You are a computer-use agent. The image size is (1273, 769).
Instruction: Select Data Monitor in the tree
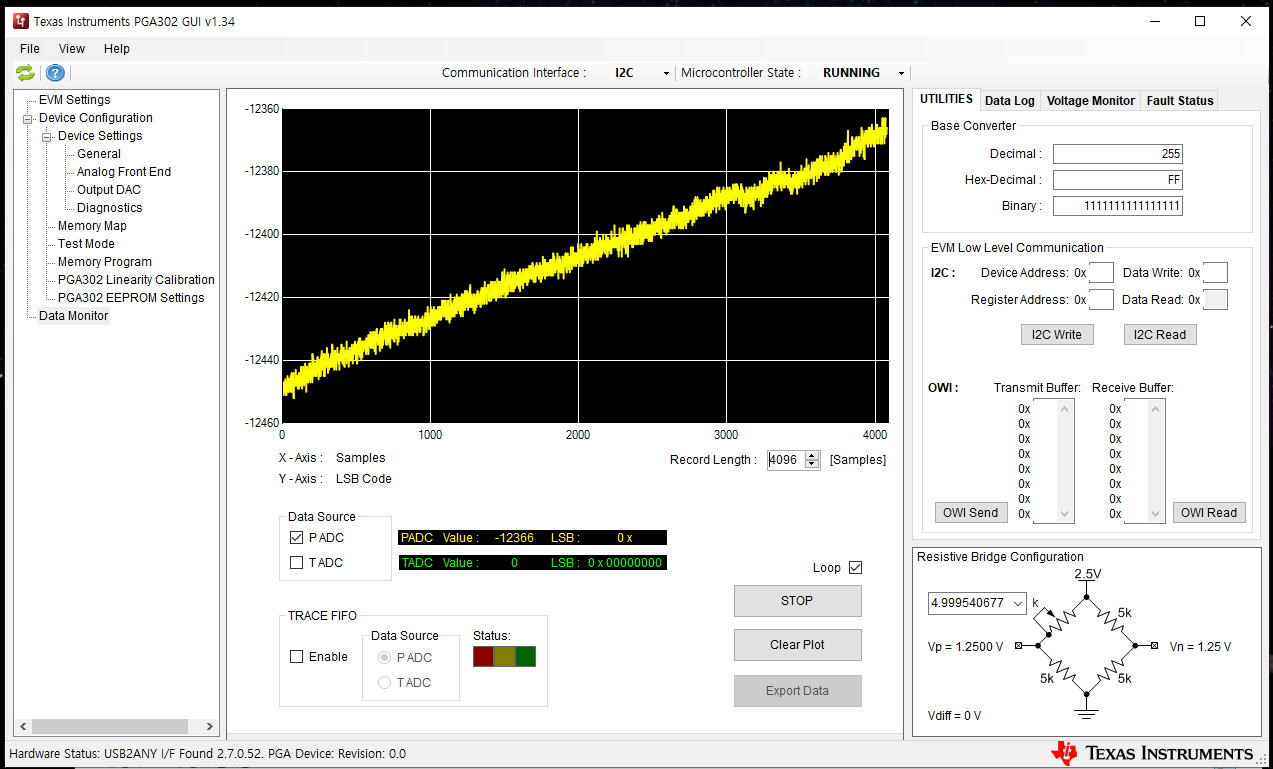tap(74, 316)
